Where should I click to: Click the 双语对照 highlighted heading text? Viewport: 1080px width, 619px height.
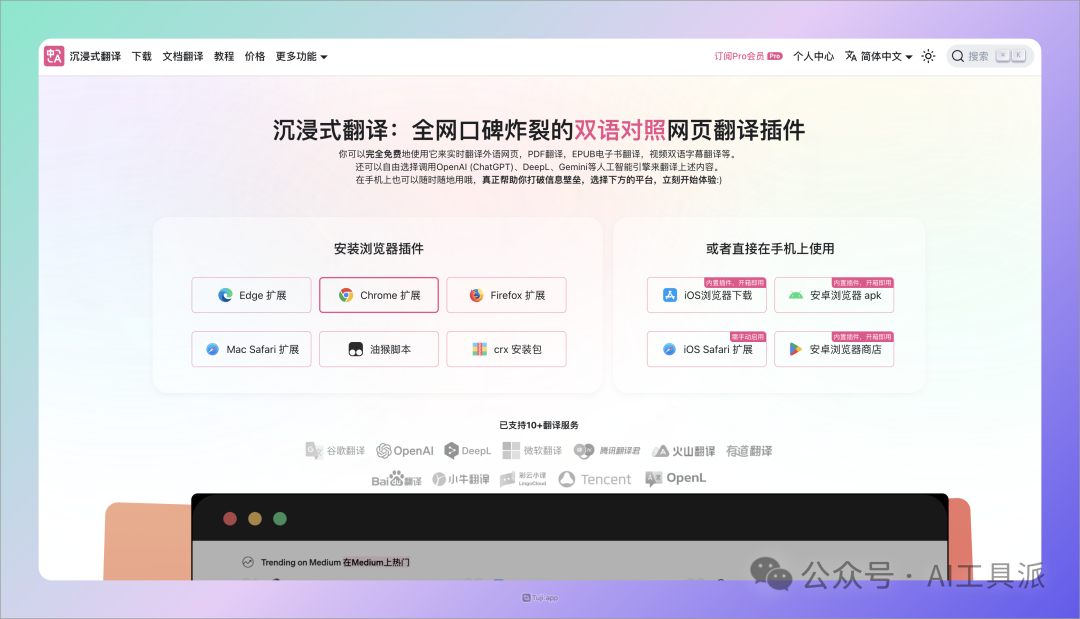coord(620,129)
